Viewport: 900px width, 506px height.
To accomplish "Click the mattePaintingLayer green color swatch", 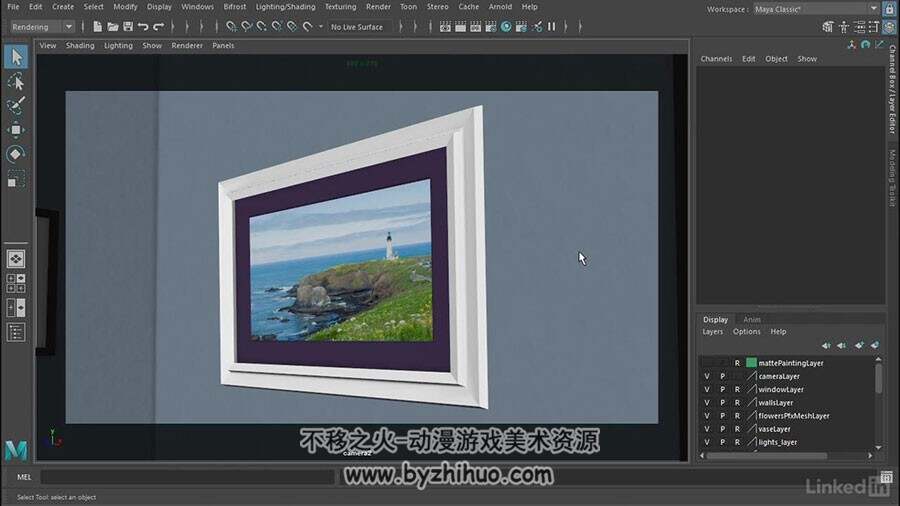I will pos(751,363).
